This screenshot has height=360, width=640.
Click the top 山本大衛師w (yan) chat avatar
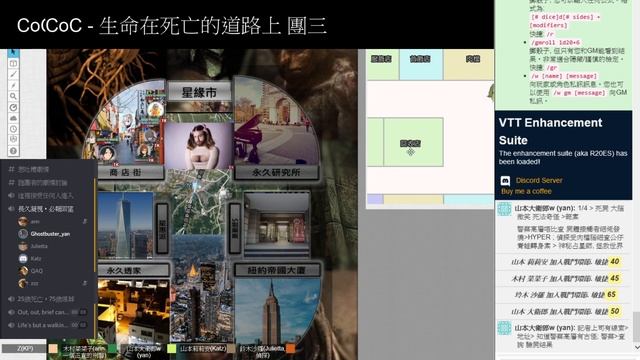pos(504,209)
